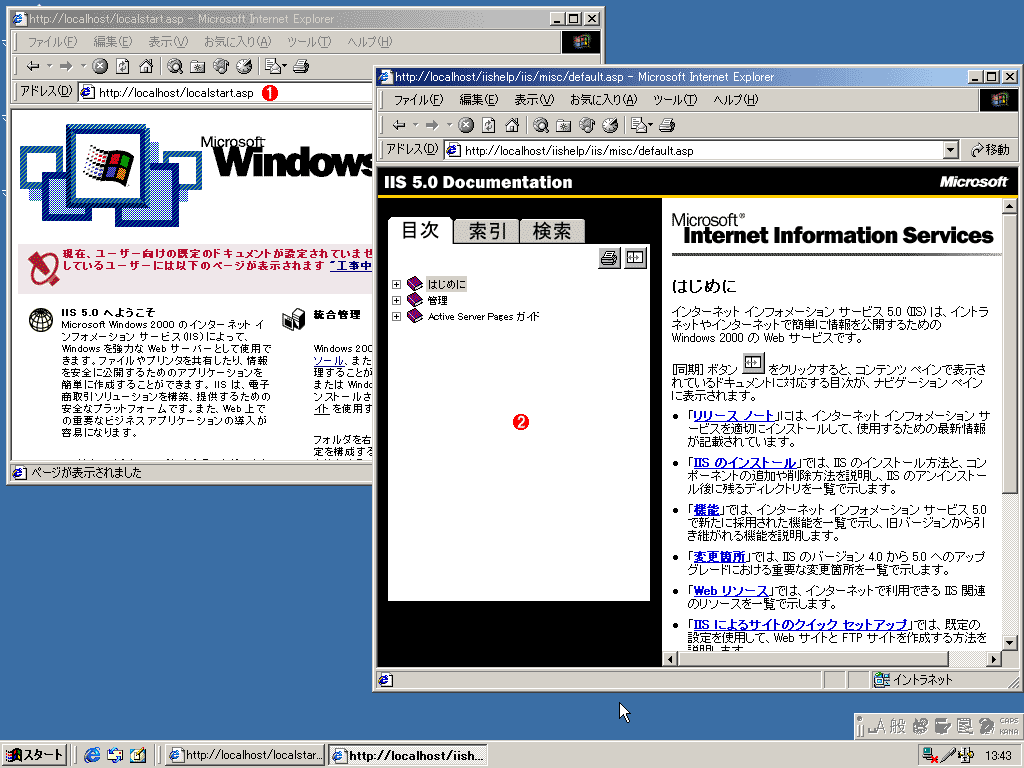Viewport: 1024px width, 768px height.
Task: Expand the はじめに tree node
Action: [x=396, y=284]
